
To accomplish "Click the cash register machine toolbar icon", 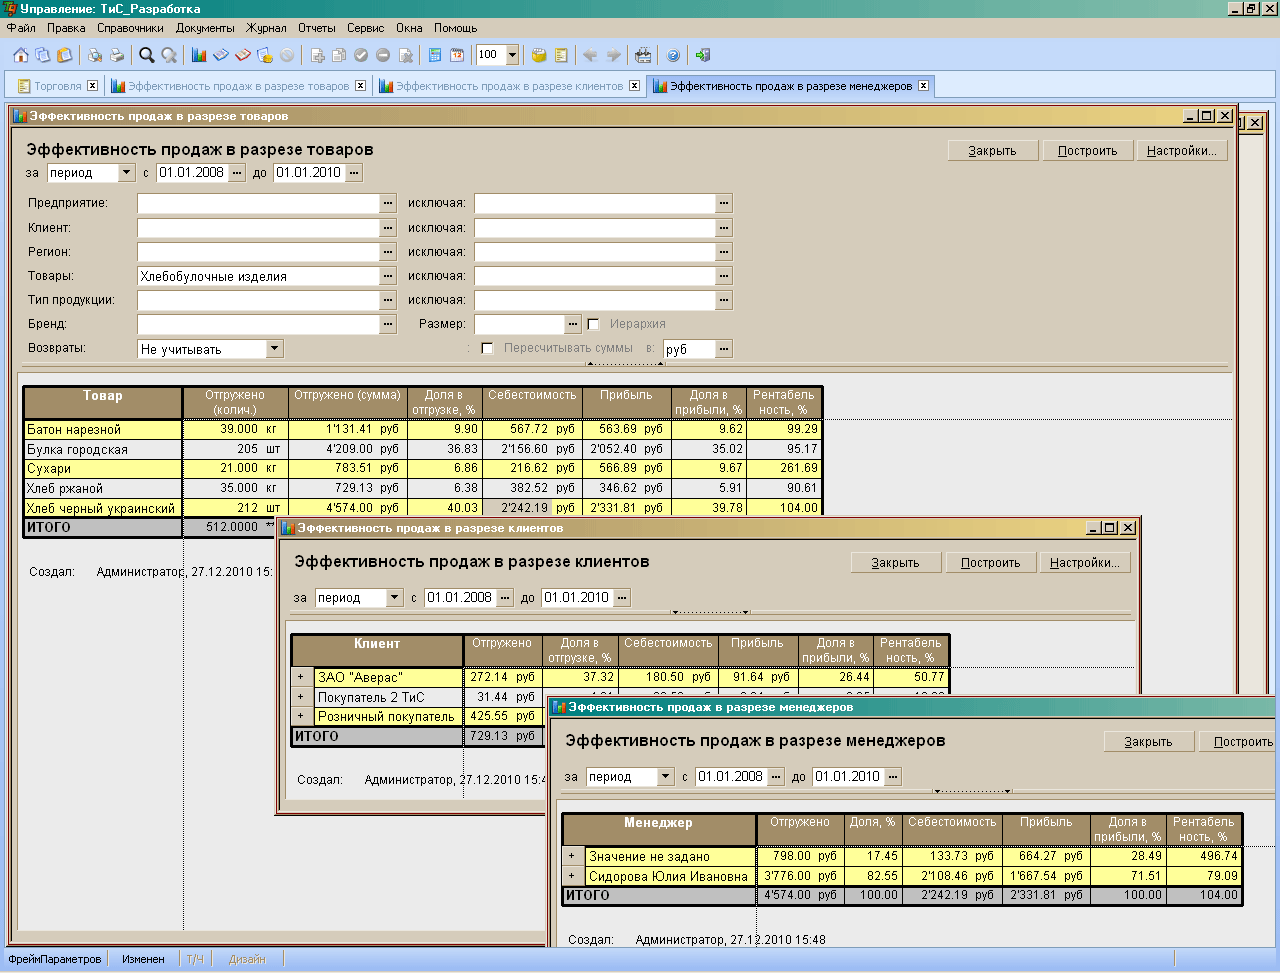I will point(643,55).
